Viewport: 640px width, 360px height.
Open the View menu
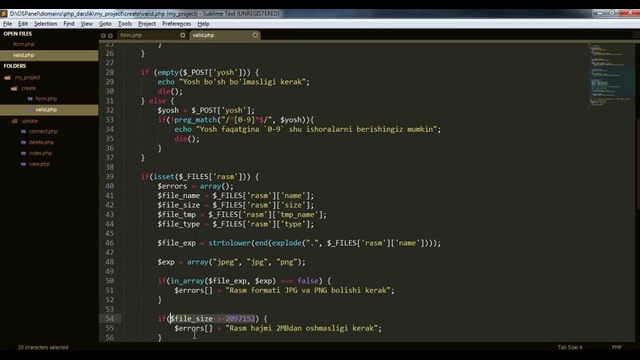(87, 24)
